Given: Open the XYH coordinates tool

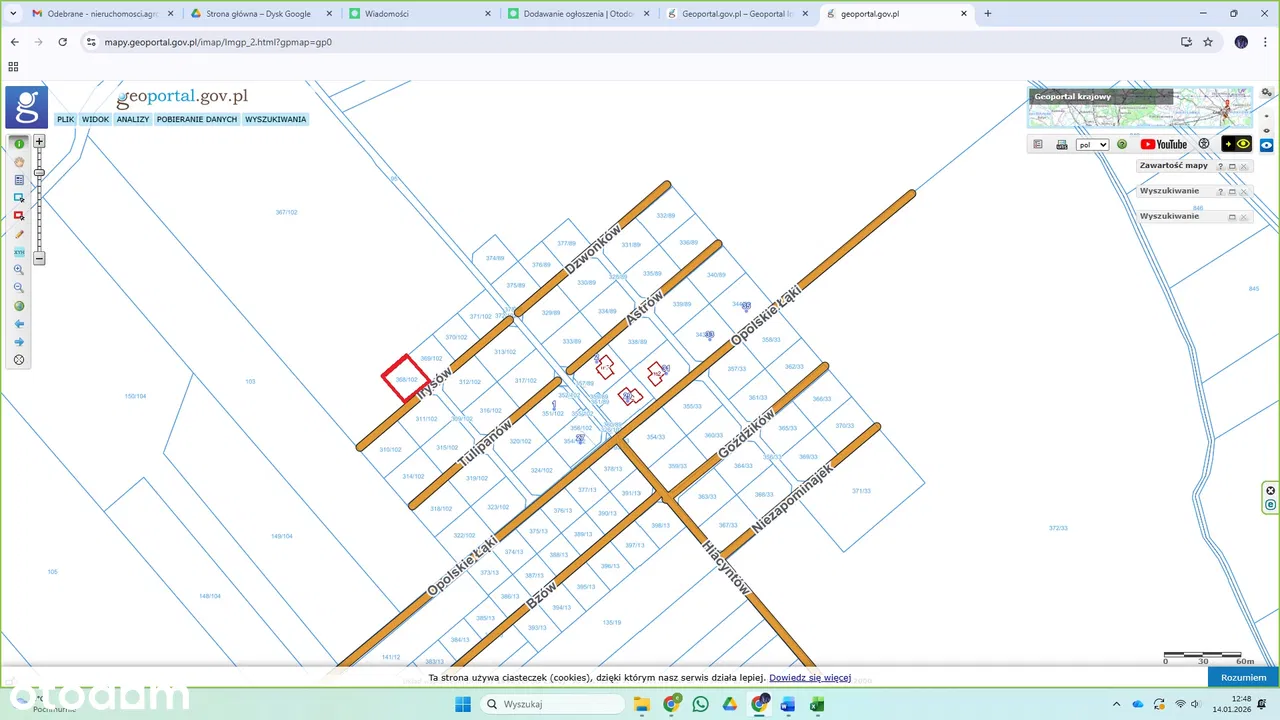Looking at the screenshot, I should (x=19, y=252).
